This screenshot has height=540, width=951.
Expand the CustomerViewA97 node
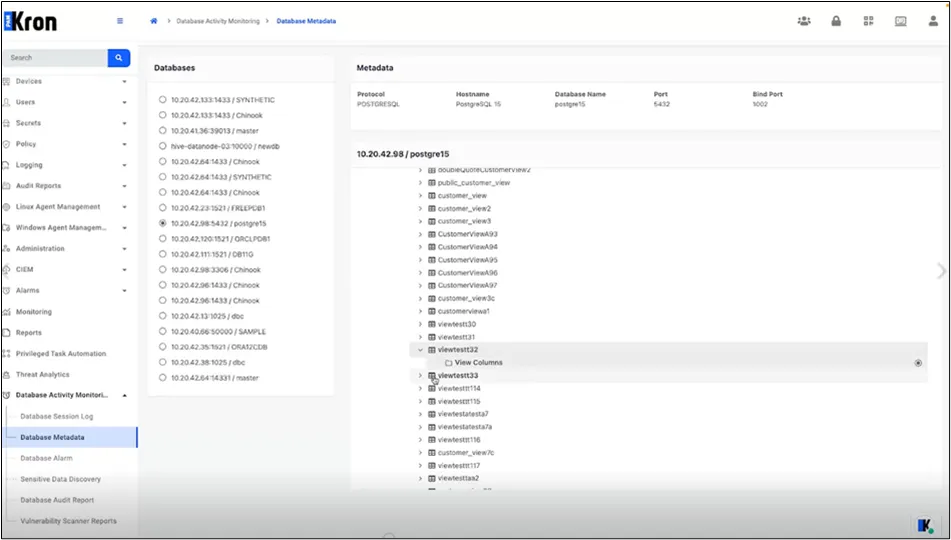click(420, 286)
